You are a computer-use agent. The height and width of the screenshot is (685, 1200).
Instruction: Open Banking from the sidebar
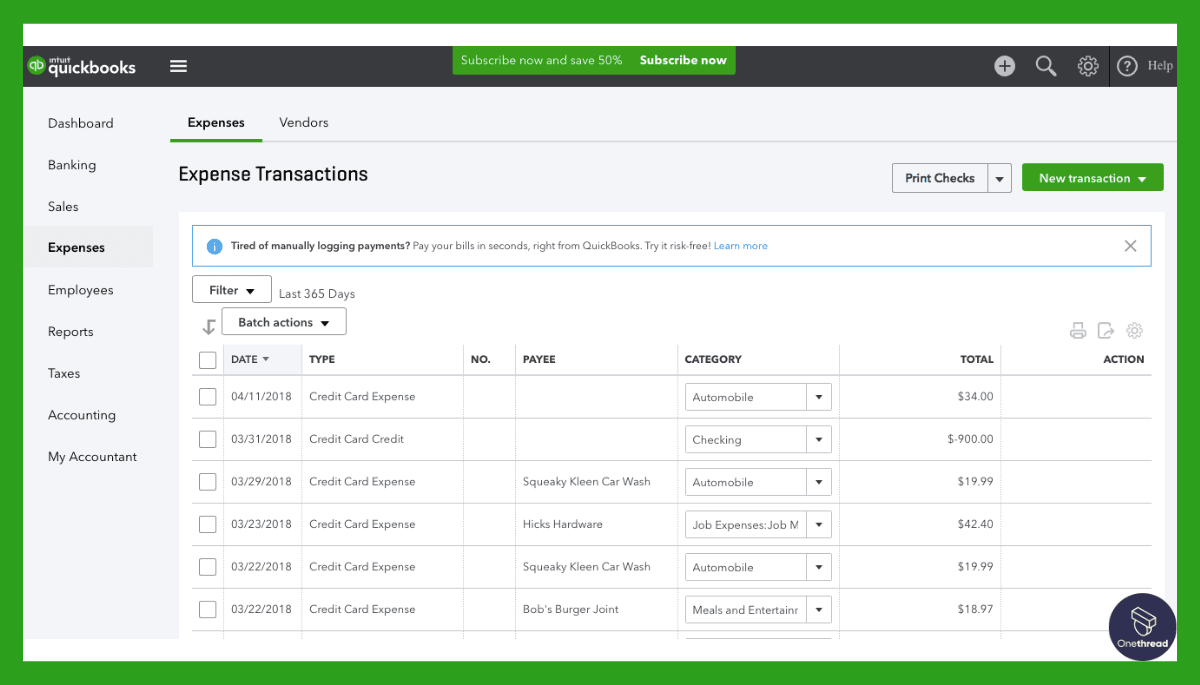click(72, 165)
